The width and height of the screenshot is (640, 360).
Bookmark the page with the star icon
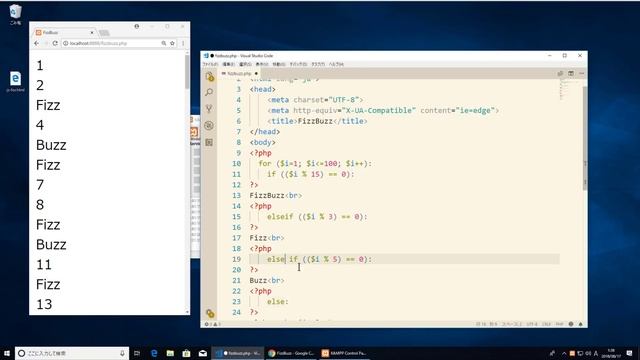coord(172,43)
